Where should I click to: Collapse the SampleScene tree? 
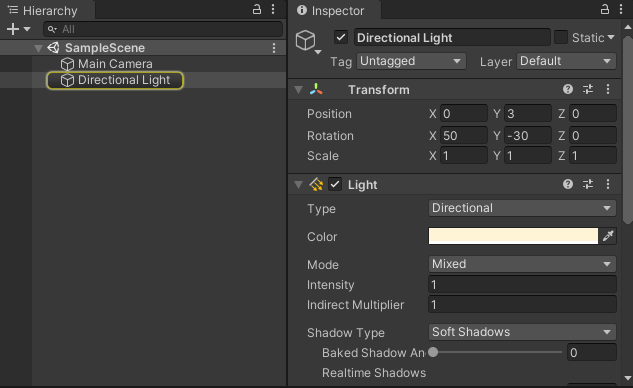pos(38,48)
